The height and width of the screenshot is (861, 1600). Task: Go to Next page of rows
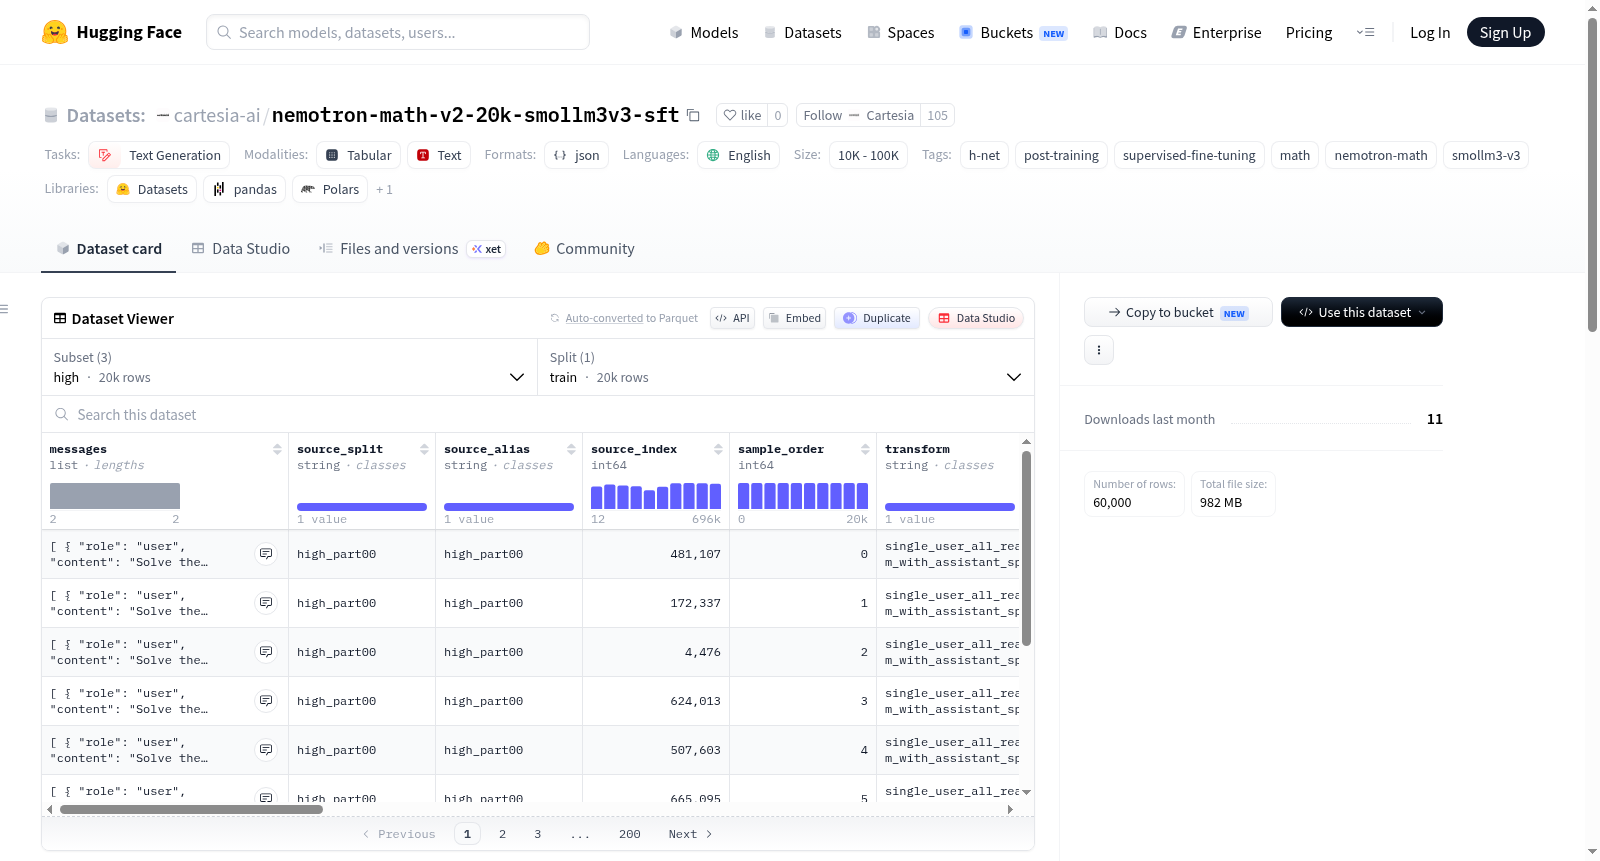pos(690,834)
